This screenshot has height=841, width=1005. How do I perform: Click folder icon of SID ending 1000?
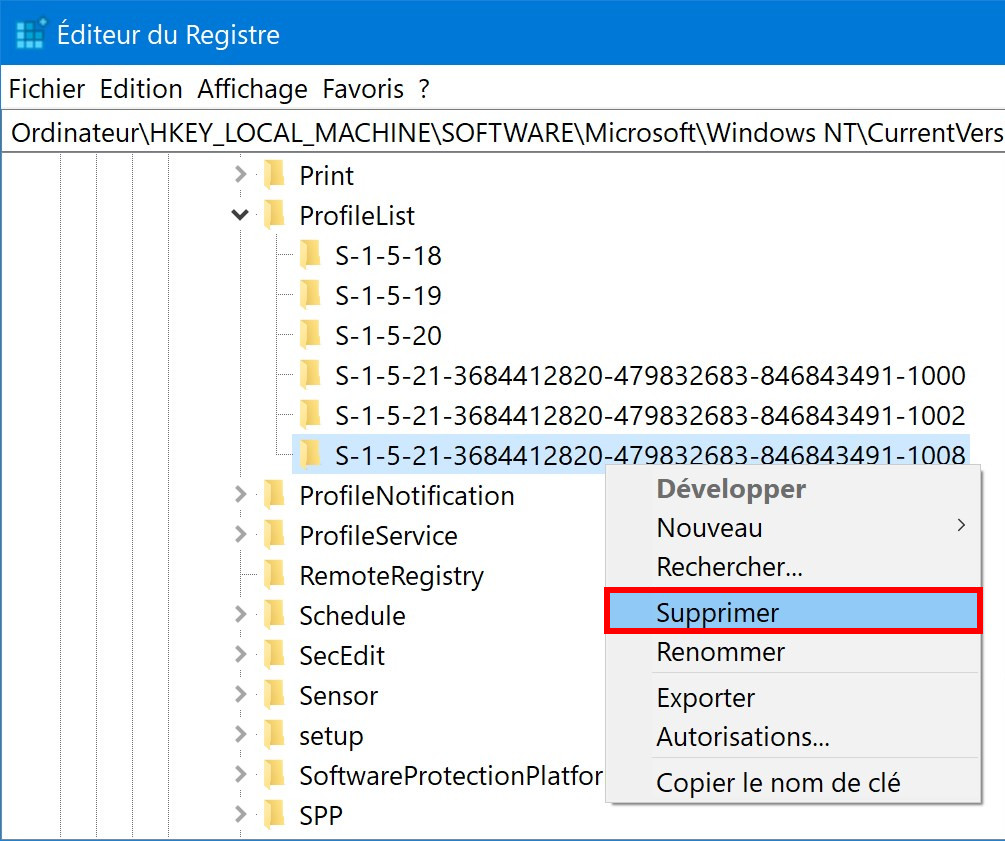310,374
